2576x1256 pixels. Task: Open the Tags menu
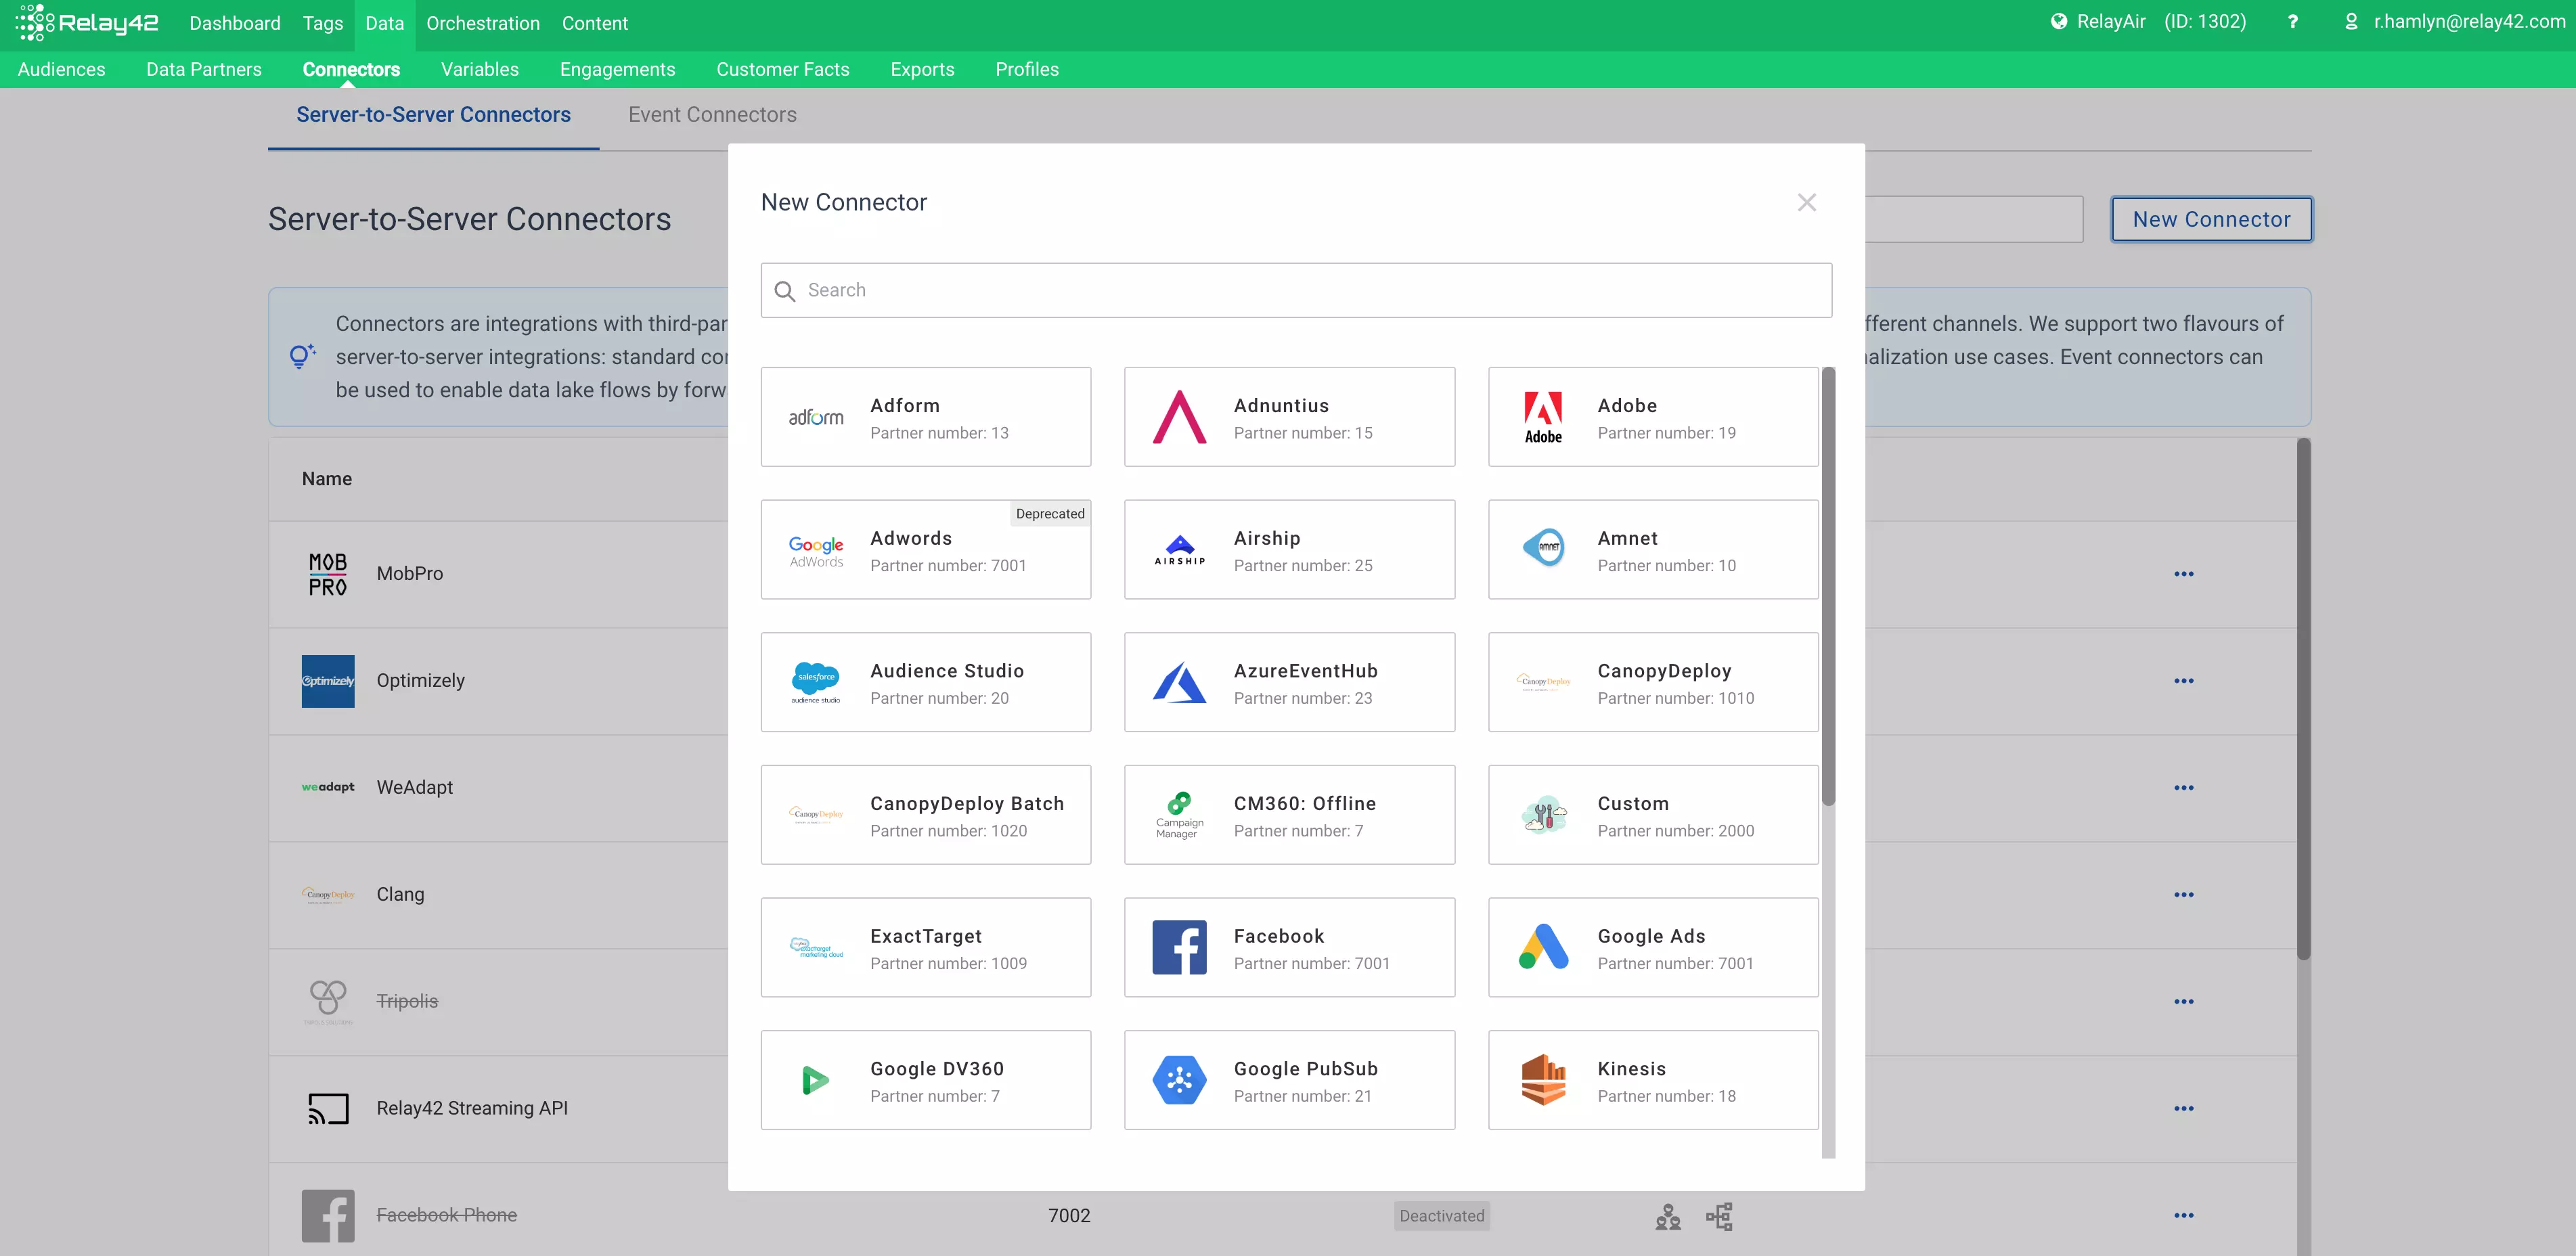coord(323,23)
